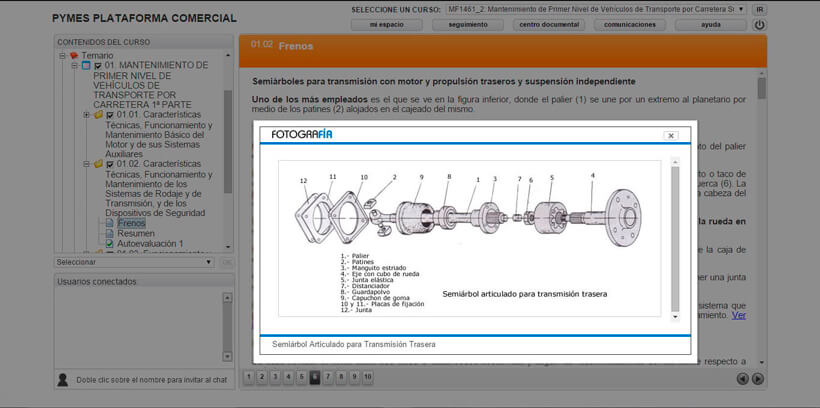Click scroll up arrow in Usuarios conectados
Viewport: 820px width, 408px height.
227,298
